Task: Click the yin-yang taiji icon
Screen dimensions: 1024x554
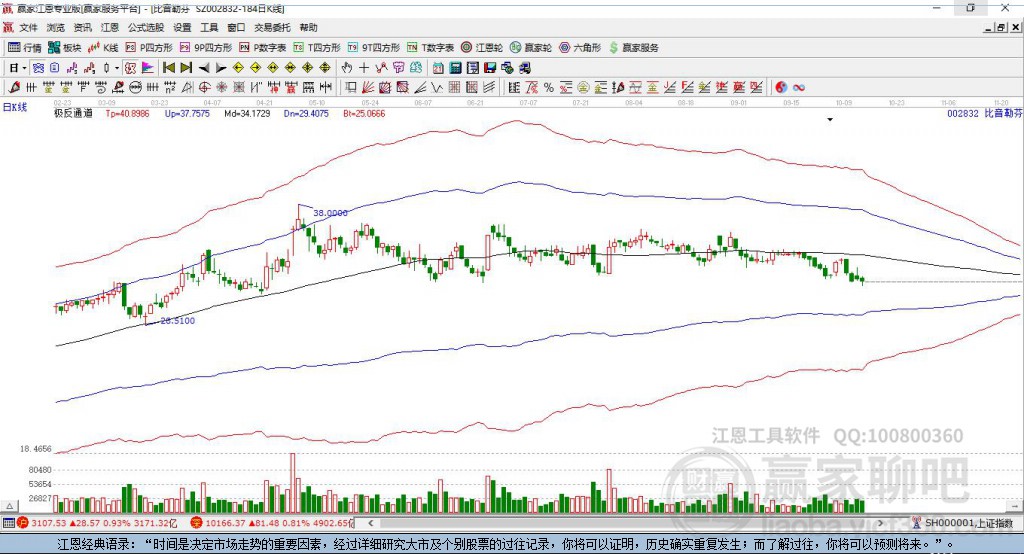Action: point(781,88)
